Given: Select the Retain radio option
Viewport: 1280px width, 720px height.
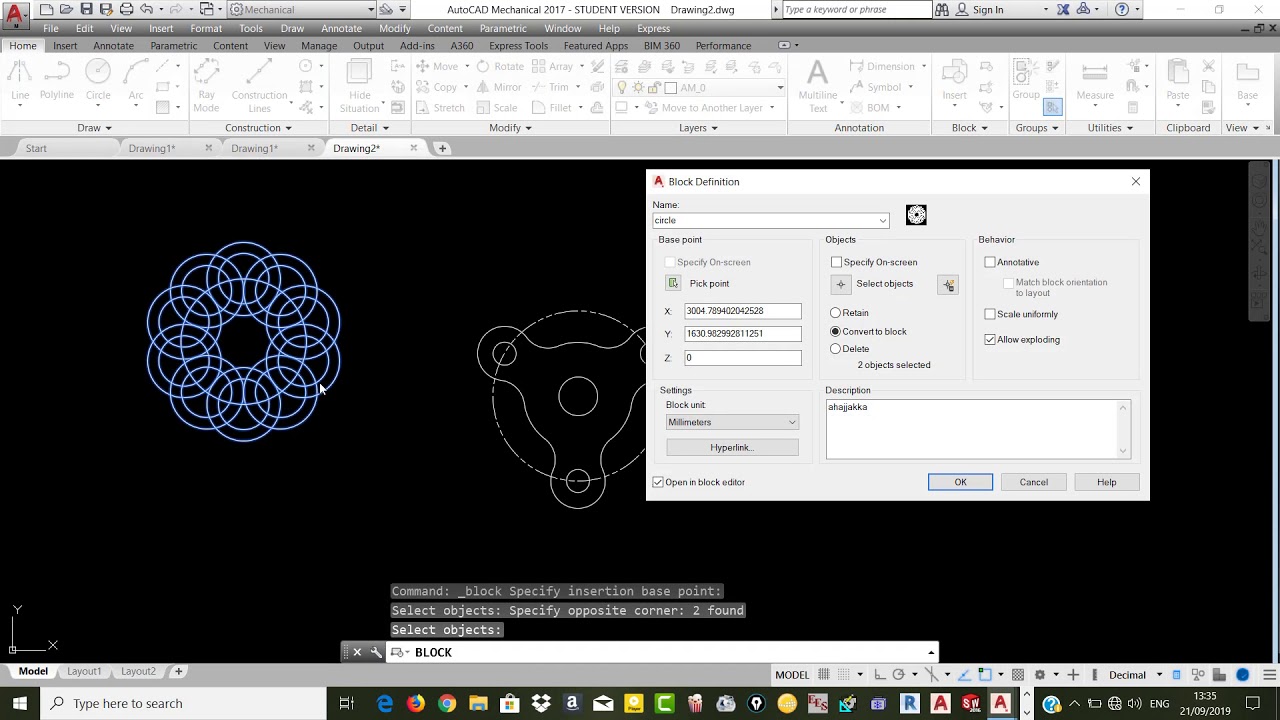Looking at the screenshot, I should point(836,313).
